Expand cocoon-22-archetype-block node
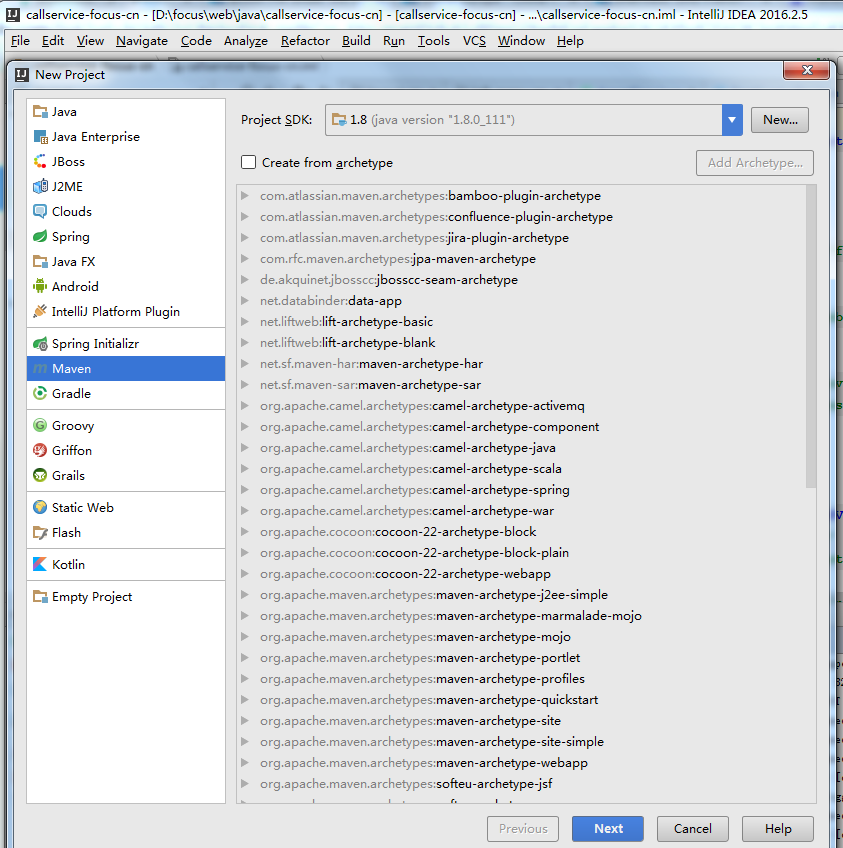Screen dimensions: 843x848 pos(245,532)
